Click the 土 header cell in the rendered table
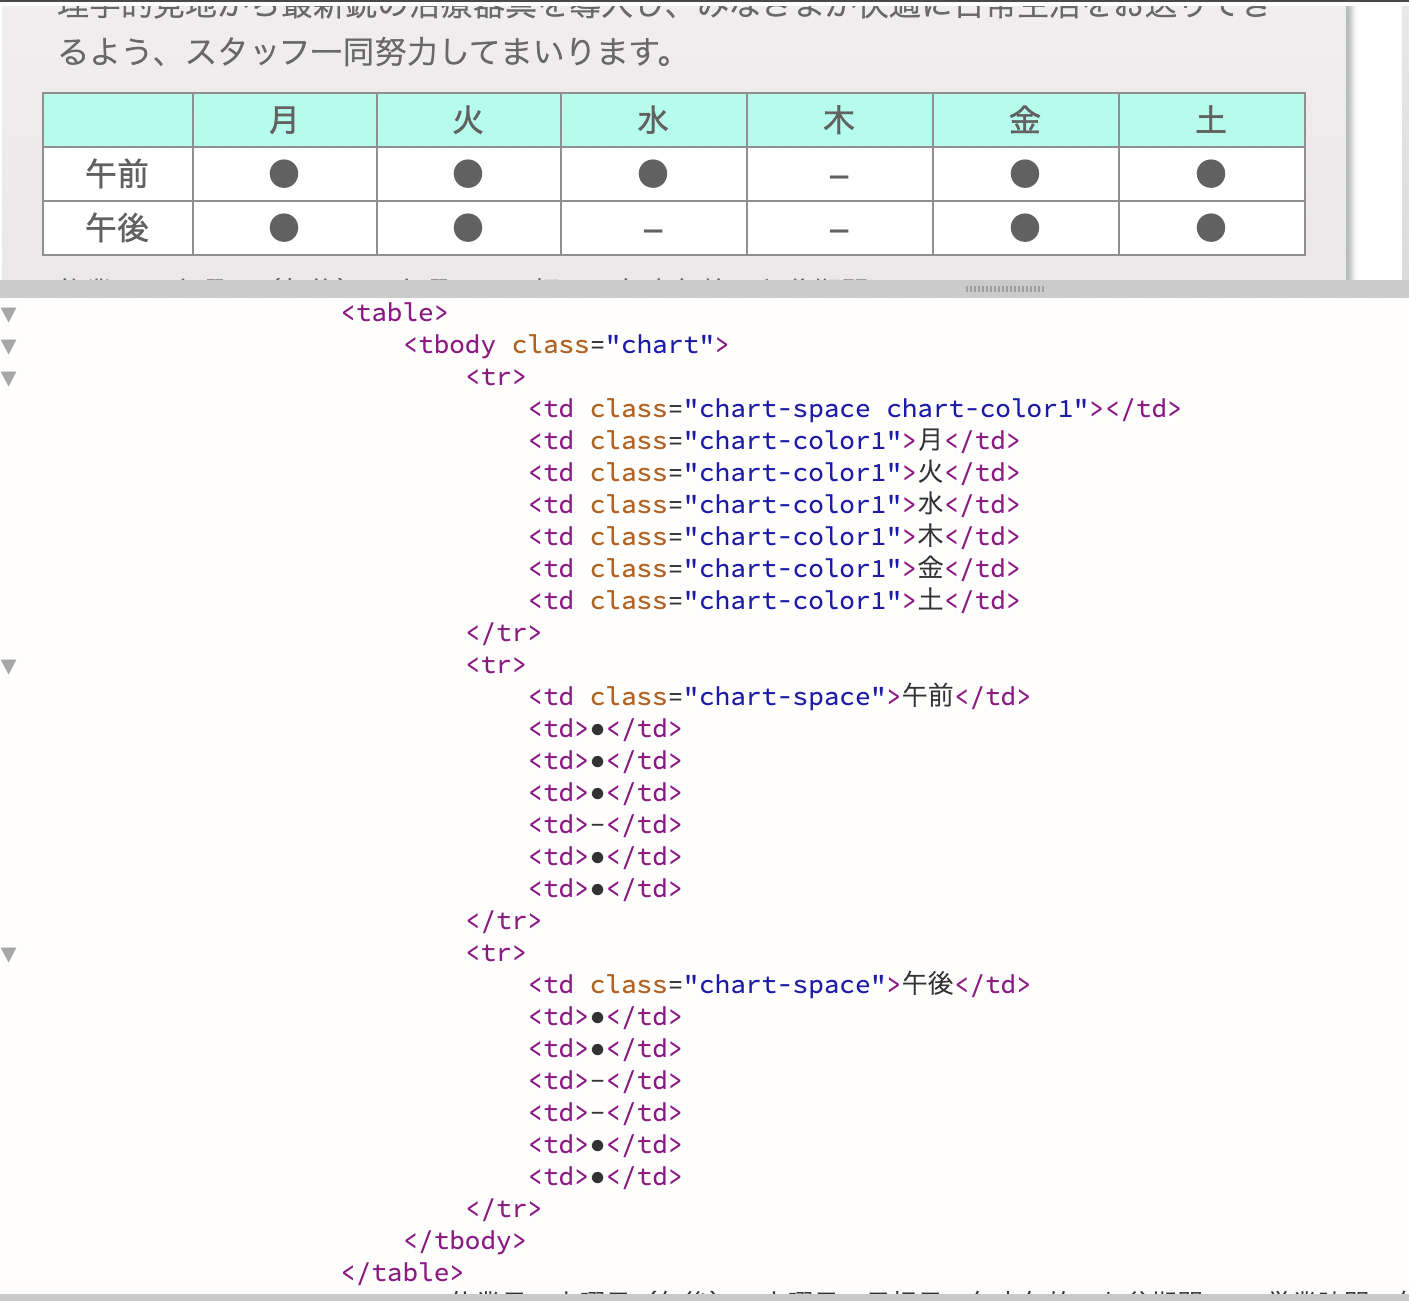 click(x=1211, y=120)
